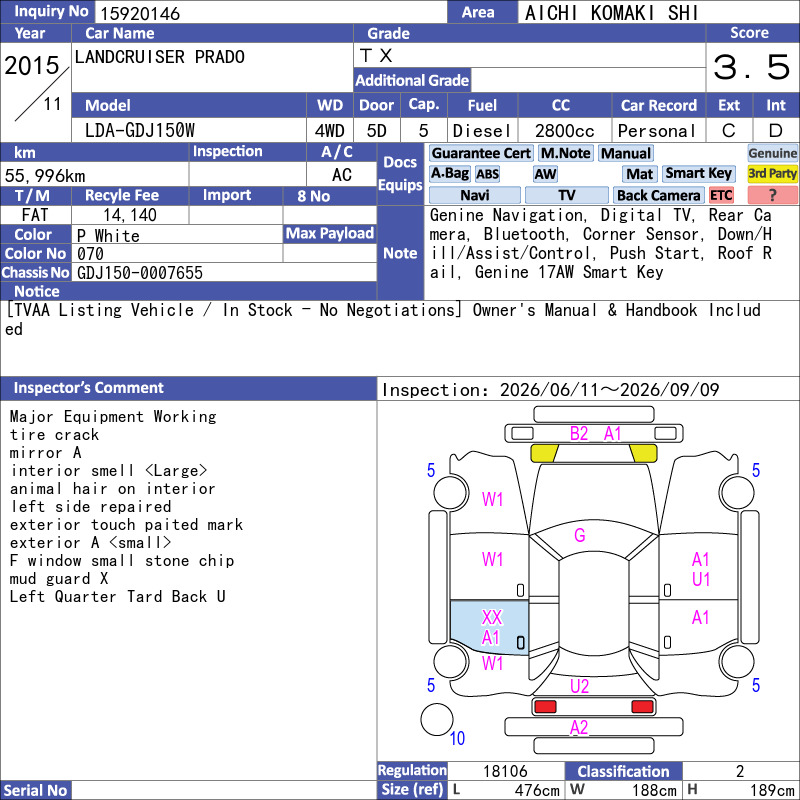This screenshot has height=800, width=800.
Task: Click the chassis number GDJ150-0007655 field
Action: 224,273
